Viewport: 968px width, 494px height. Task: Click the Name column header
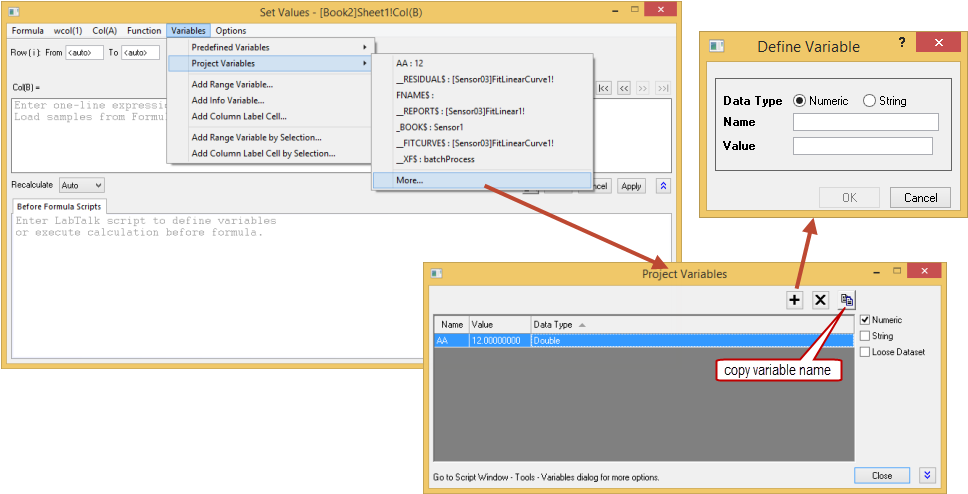click(x=452, y=325)
